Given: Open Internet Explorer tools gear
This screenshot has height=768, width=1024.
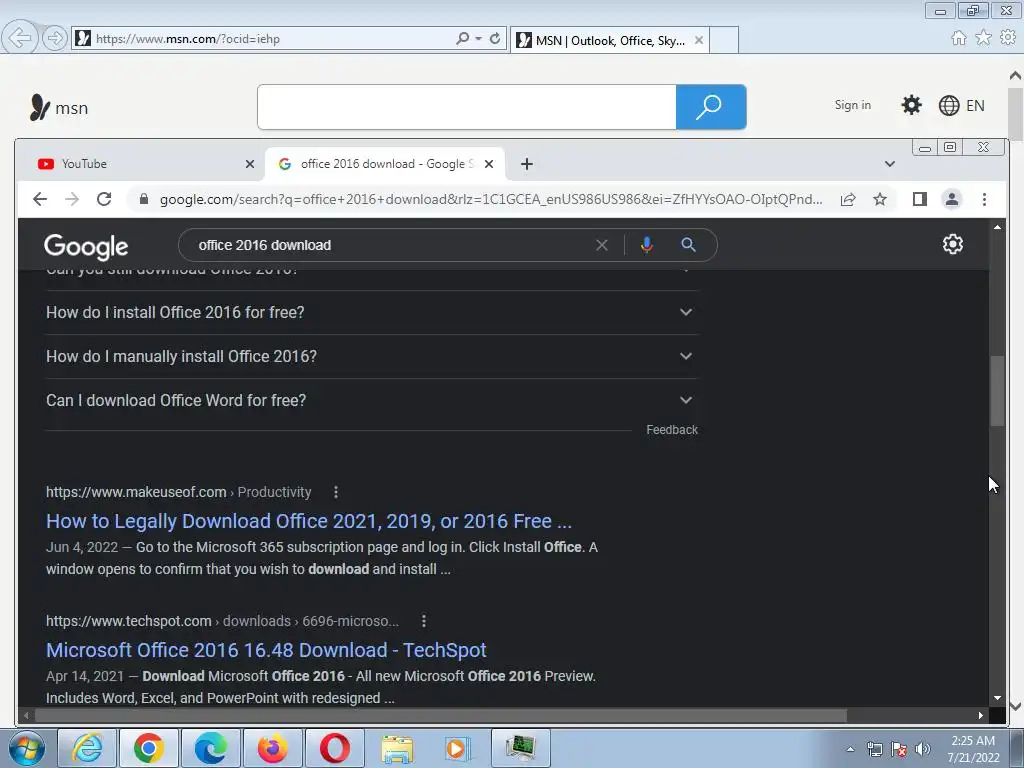Looking at the screenshot, I should (x=1008, y=38).
